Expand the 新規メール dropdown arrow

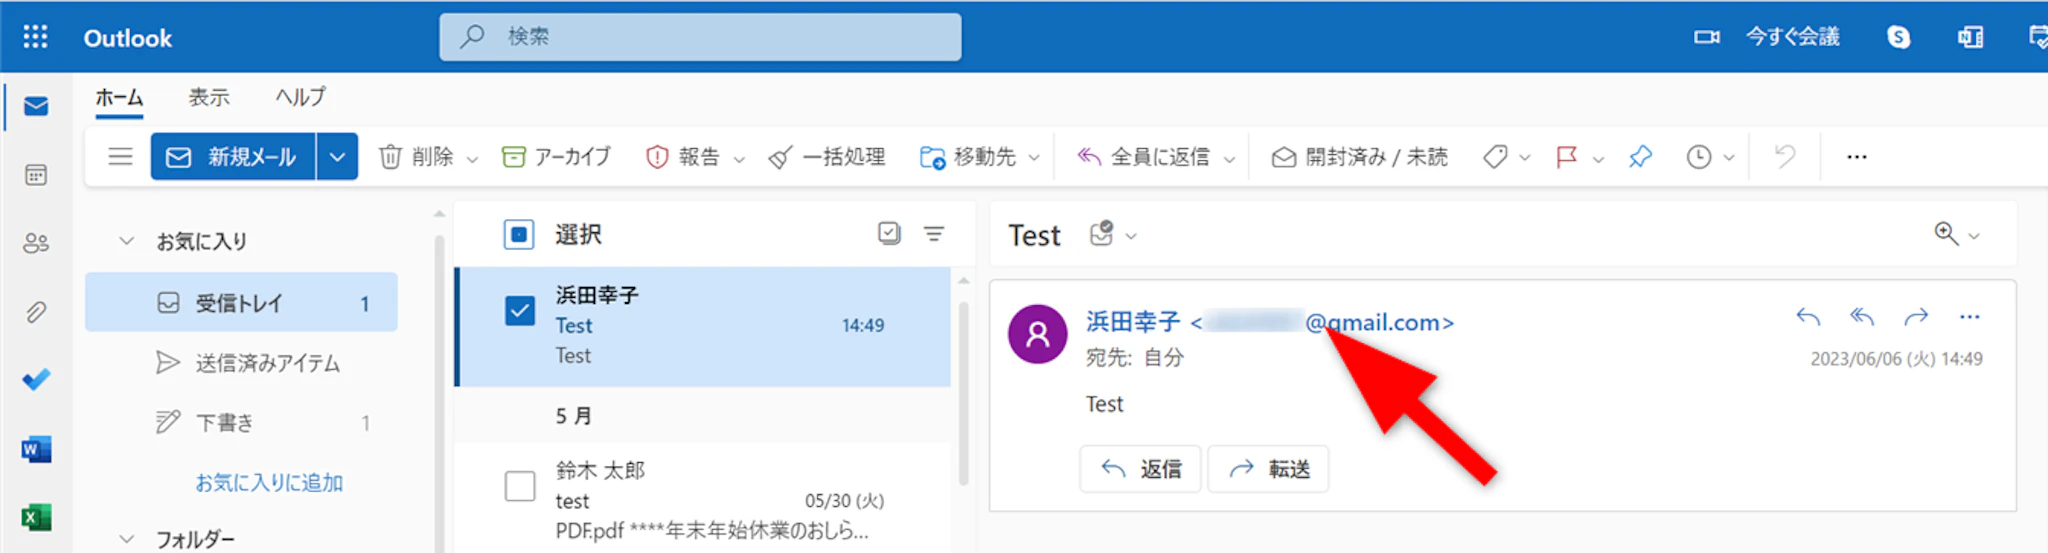[338, 157]
